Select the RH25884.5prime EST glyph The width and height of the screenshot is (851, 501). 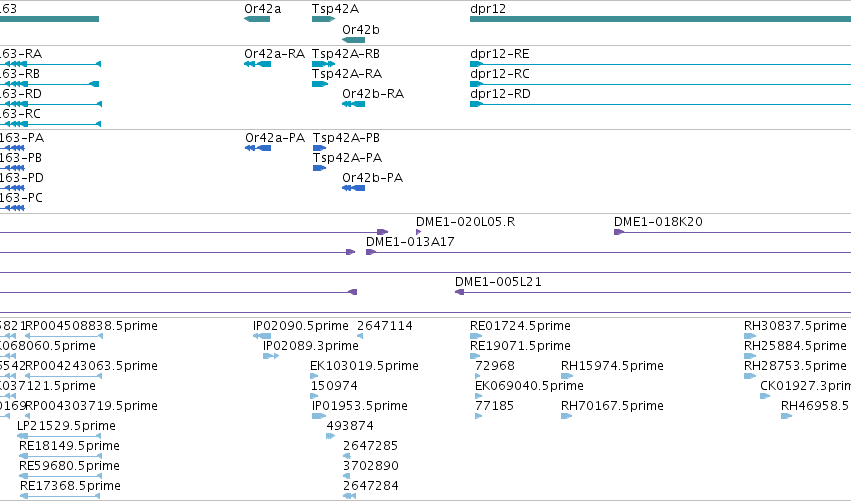coord(750,356)
